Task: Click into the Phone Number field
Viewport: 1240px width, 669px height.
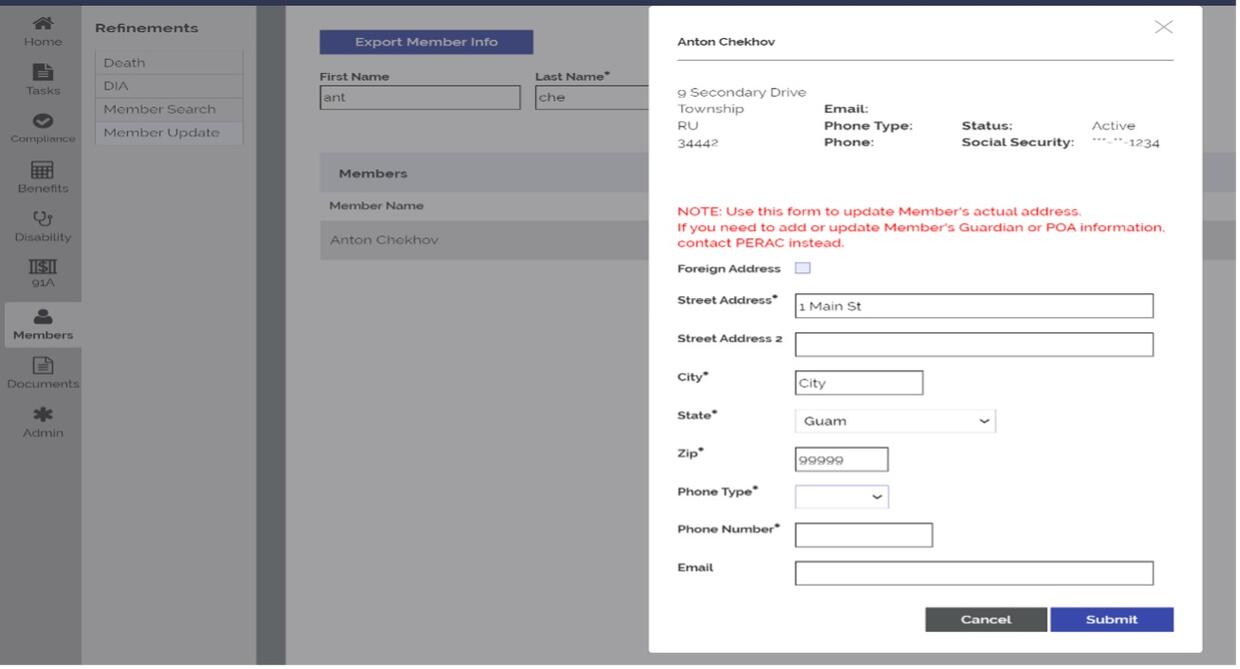Action: pyautogui.click(x=863, y=535)
